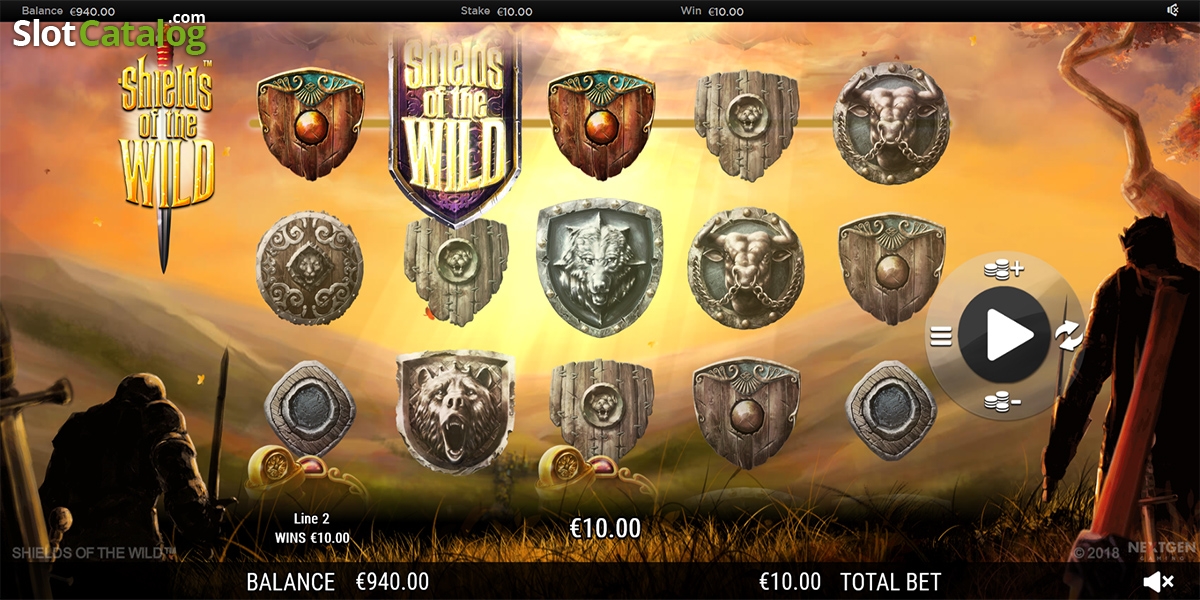Toggle the top-right speaker icon
The width and height of the screenshot is (1200, 600).
point(1173,10)
